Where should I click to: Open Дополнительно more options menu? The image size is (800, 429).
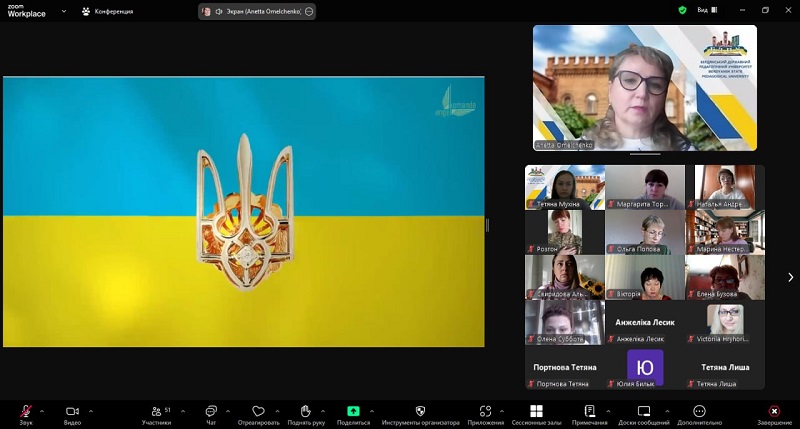pyautogui.click(x=699, y=415)
